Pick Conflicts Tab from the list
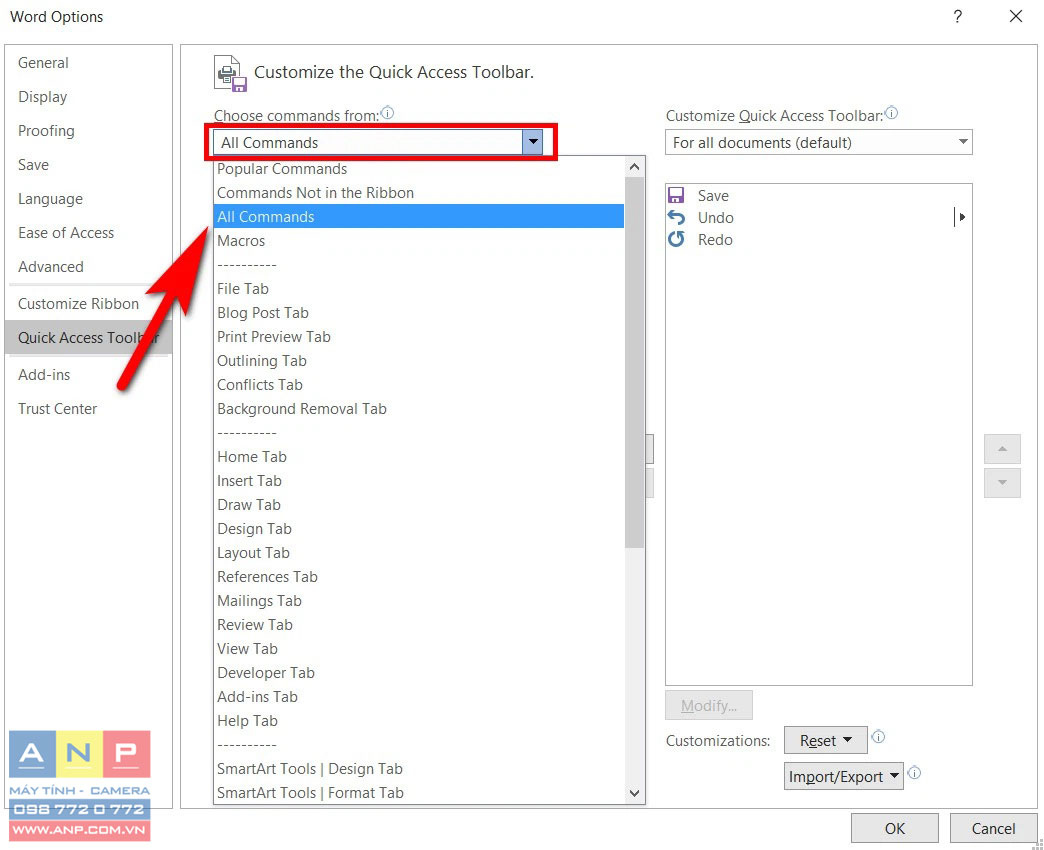 [419, 385]
